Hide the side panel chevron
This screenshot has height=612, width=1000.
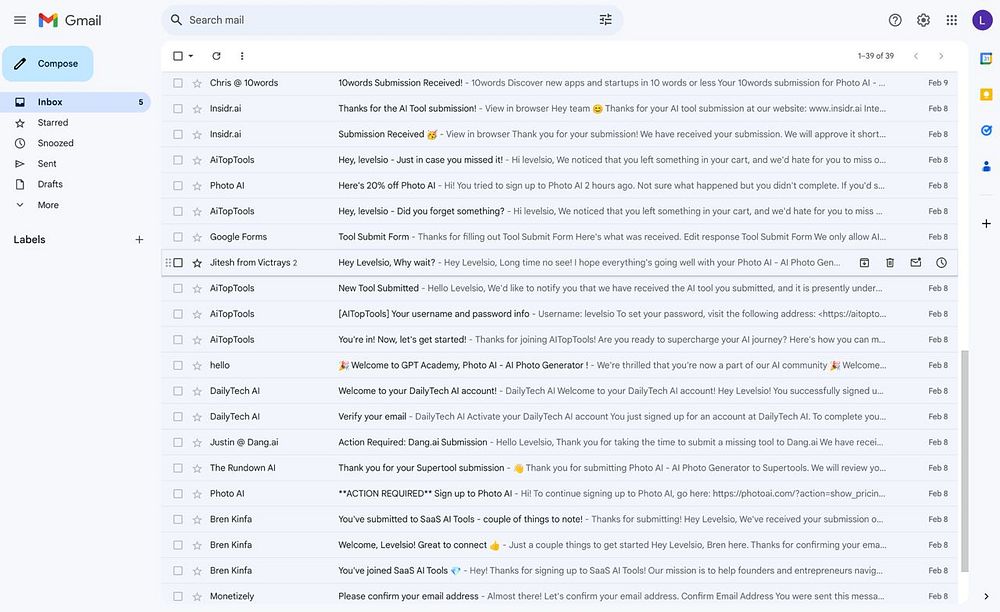(986, 596)
